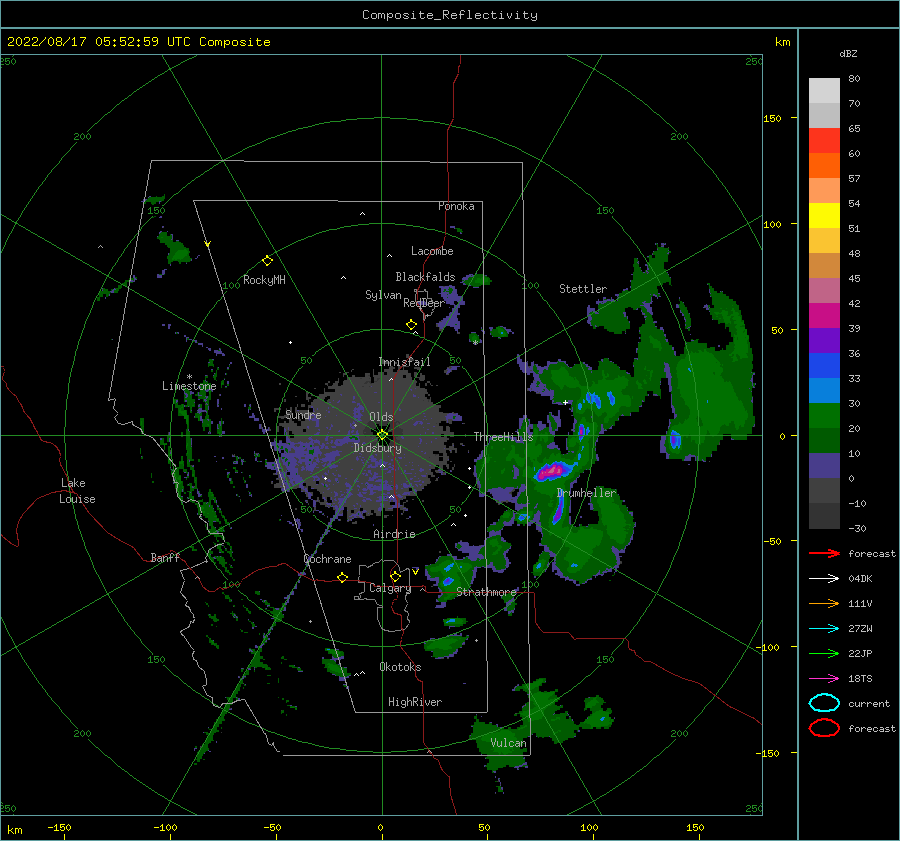Click the Blackfalds label

click(425, 277)
